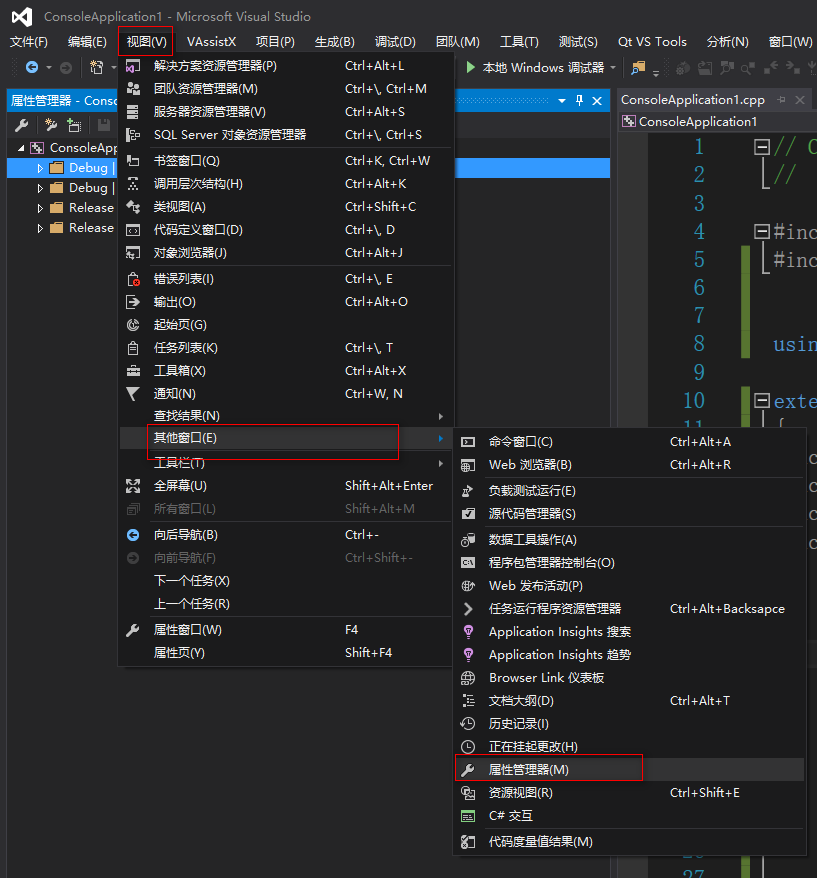Image resolution: width=817 pixels, height=878 pixels.
Task: Choose 向后导航(B) navigate backward entry
Action: pos(286,535)
